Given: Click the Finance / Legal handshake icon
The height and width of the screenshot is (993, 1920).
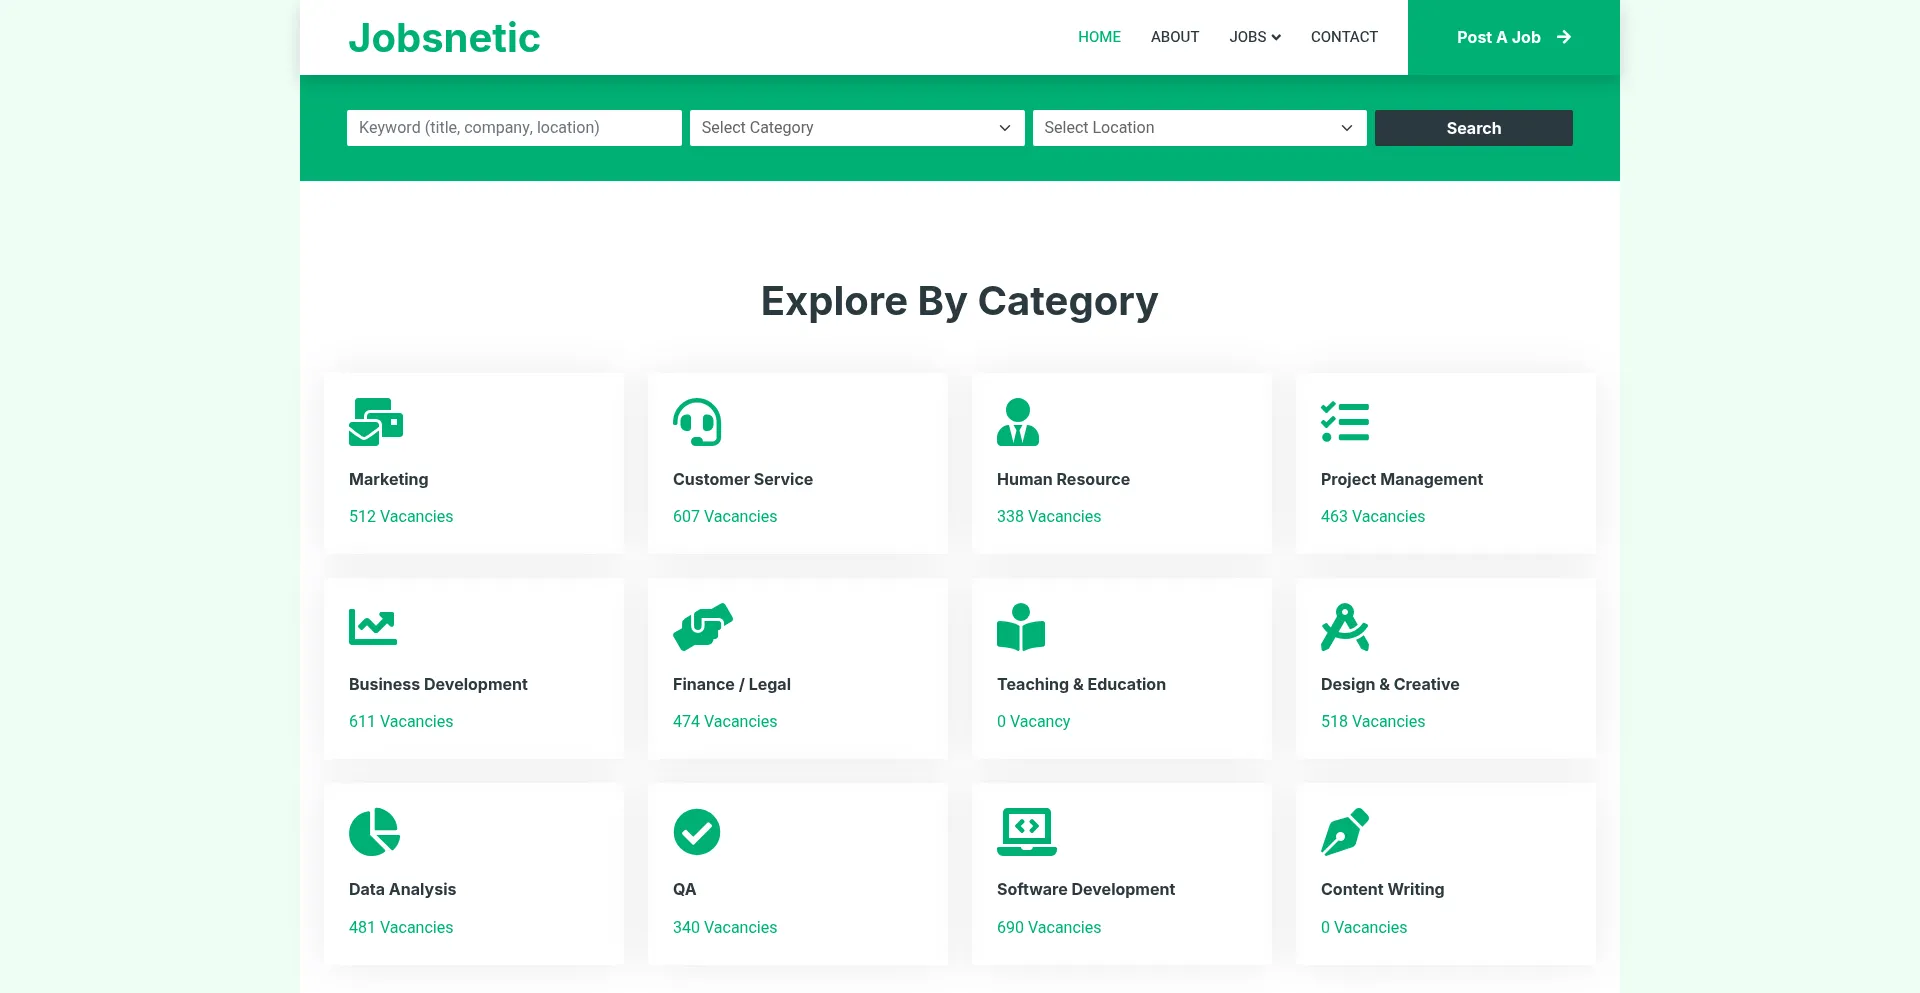Looking at the screenshot, I should [703, 627].
